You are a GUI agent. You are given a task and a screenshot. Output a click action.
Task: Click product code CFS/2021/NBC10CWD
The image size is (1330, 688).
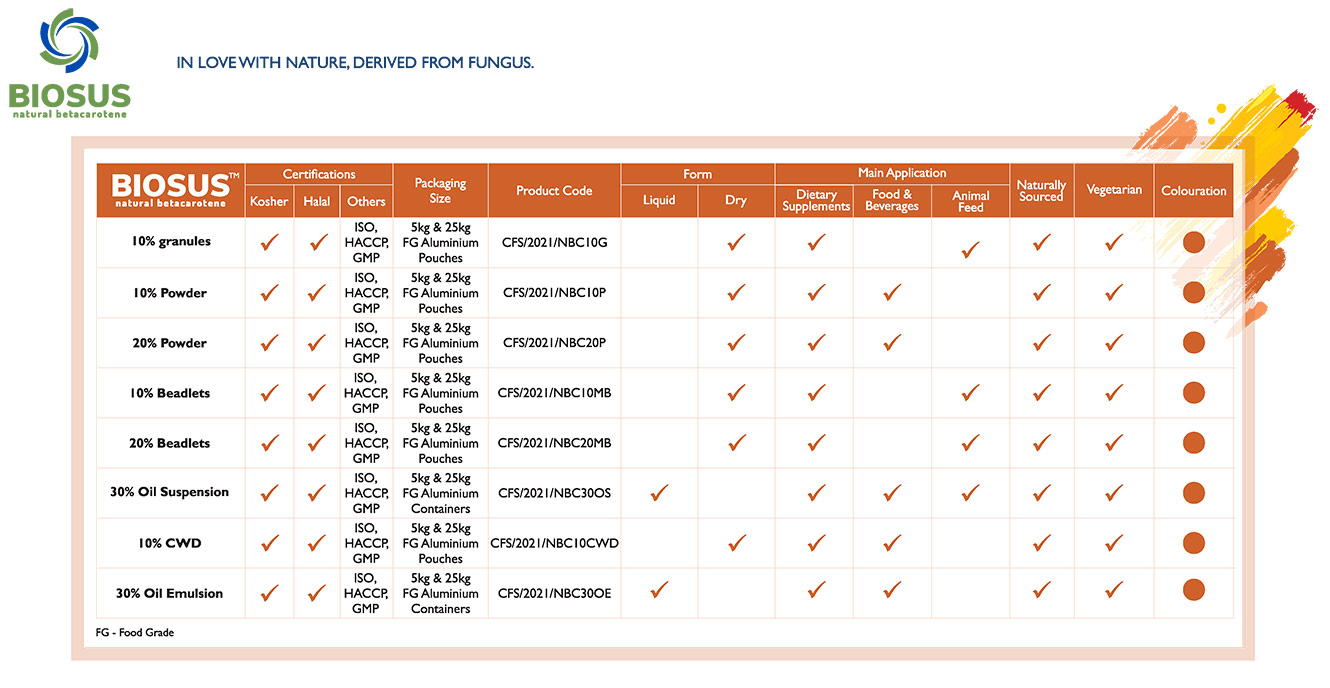point(554,543)
